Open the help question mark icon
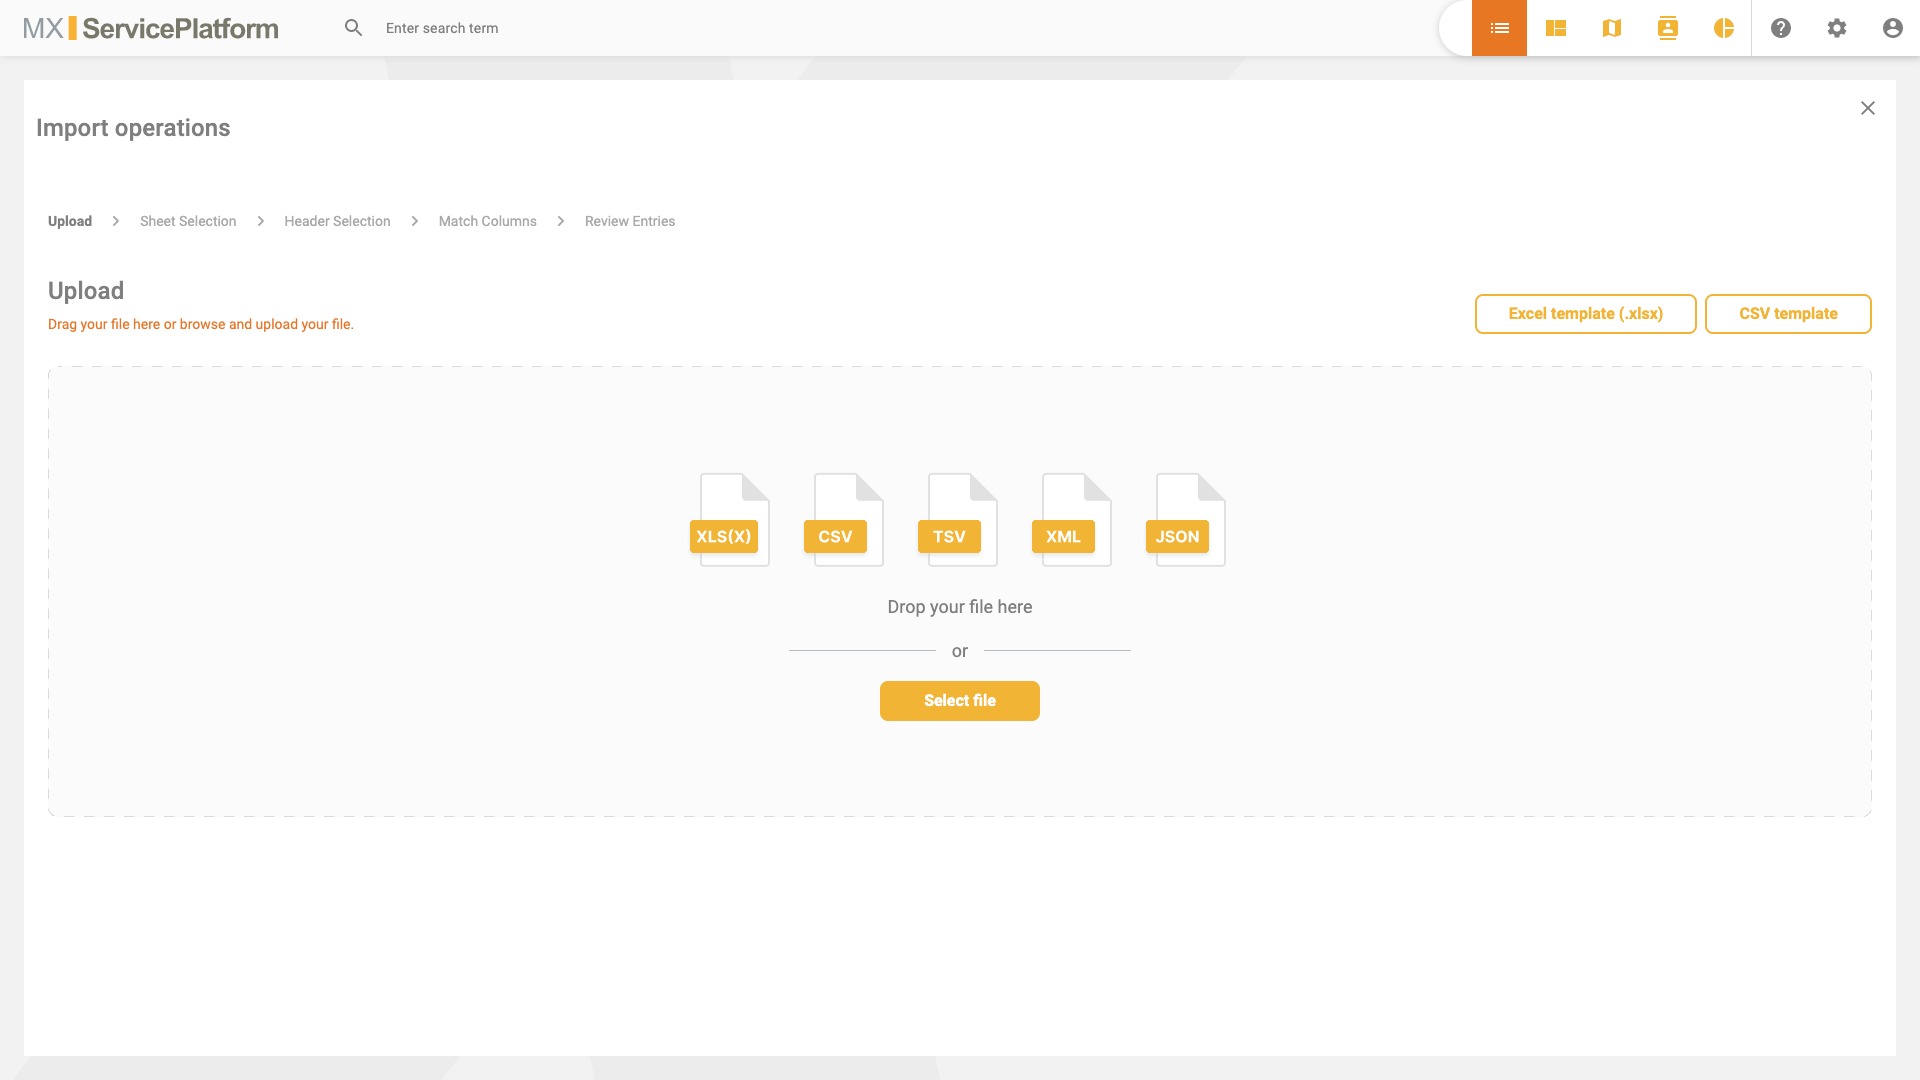This screenshot has height=1080, width=1920. coord(1781,28)
